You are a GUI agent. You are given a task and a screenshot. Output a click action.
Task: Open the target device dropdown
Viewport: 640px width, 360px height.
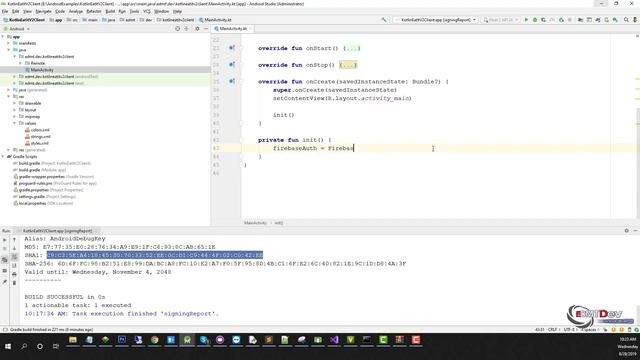tap(500, 20)
